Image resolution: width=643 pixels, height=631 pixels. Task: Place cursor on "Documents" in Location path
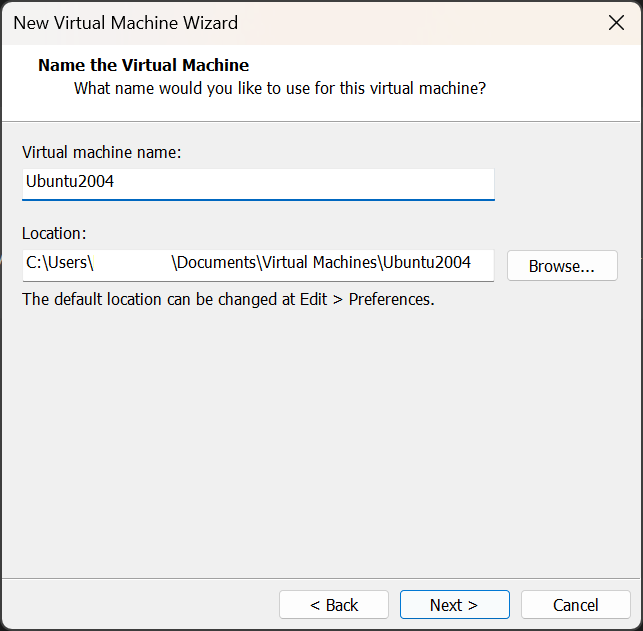pos(217,264)
